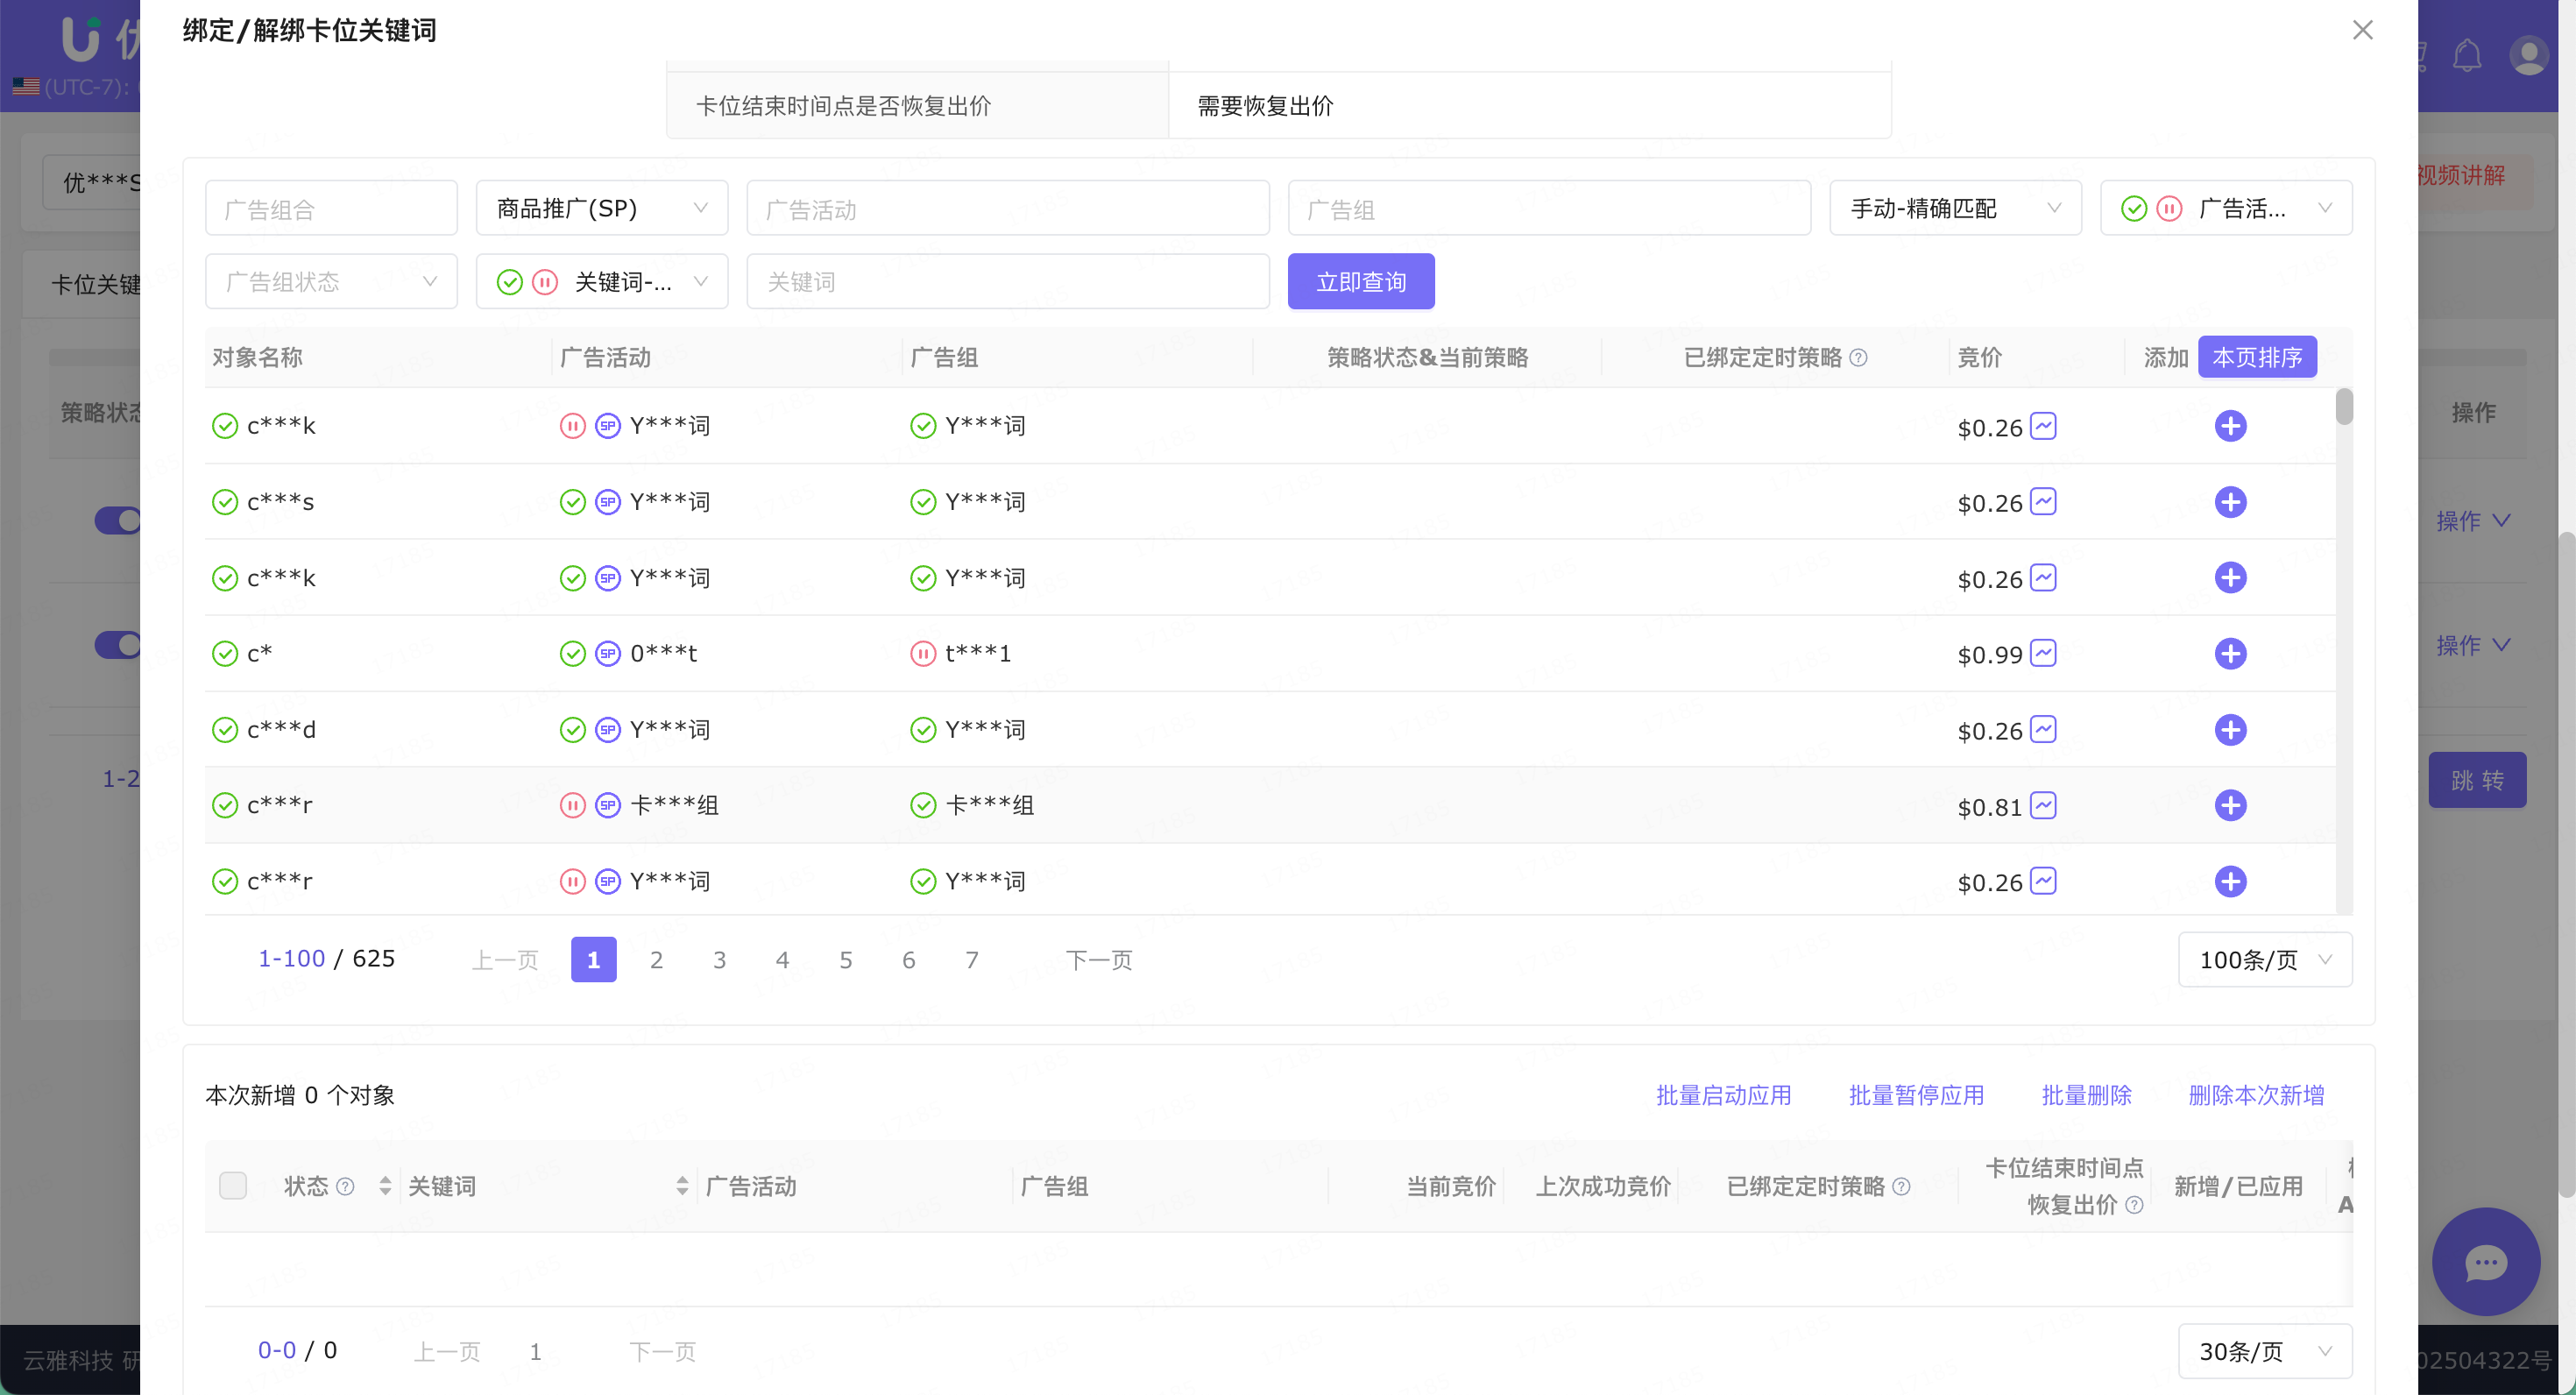Viewport: 2576px width, 1395px height.
Task: Click the green status check icon before c***s
Action: click(224, 502)
